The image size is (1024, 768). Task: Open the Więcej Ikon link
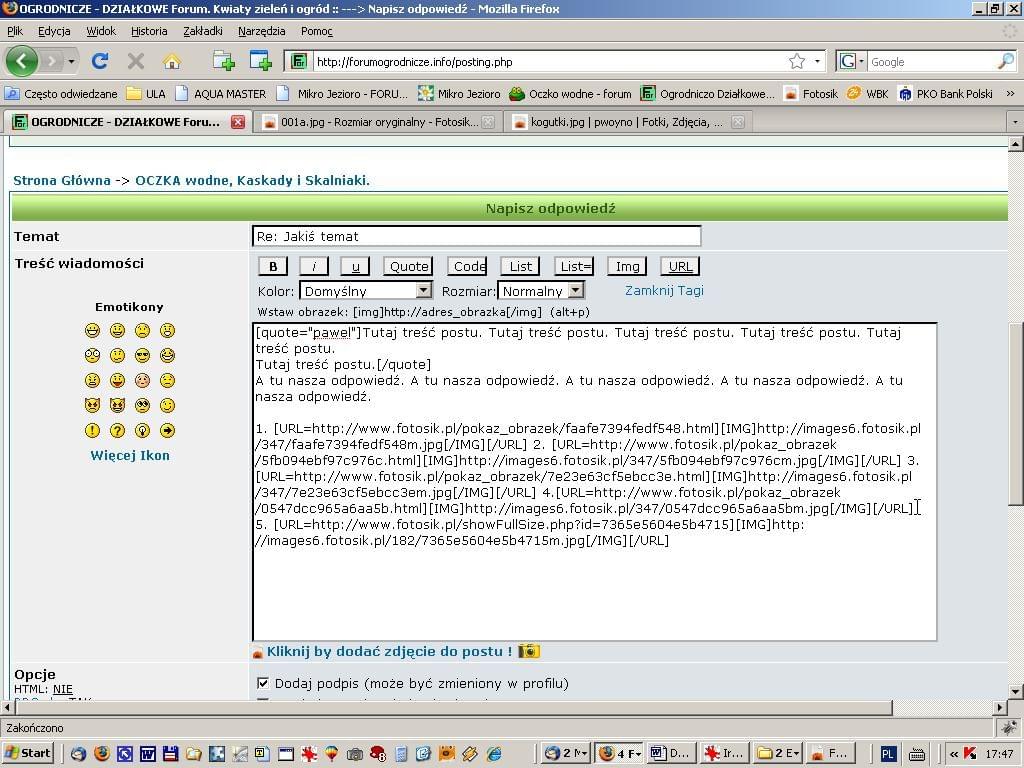point(130,455)
